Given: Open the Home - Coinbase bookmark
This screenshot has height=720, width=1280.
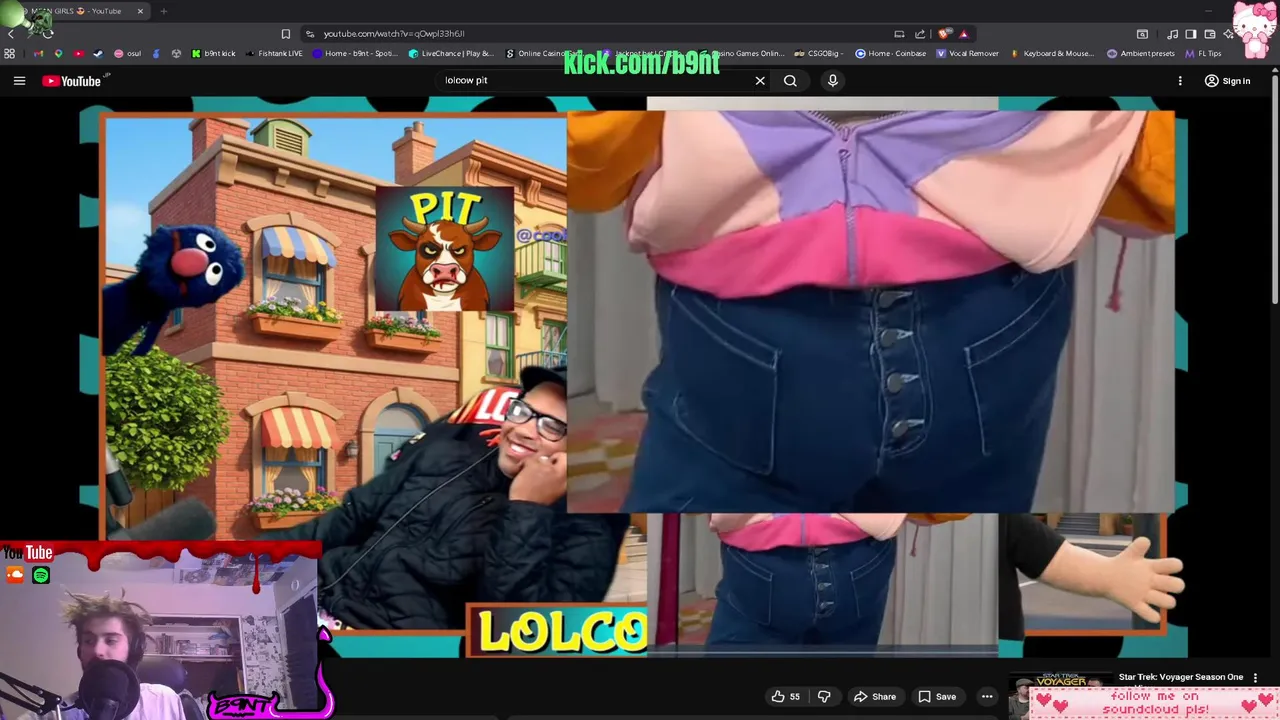Looking at the screenshot, I should coord(891,53).
